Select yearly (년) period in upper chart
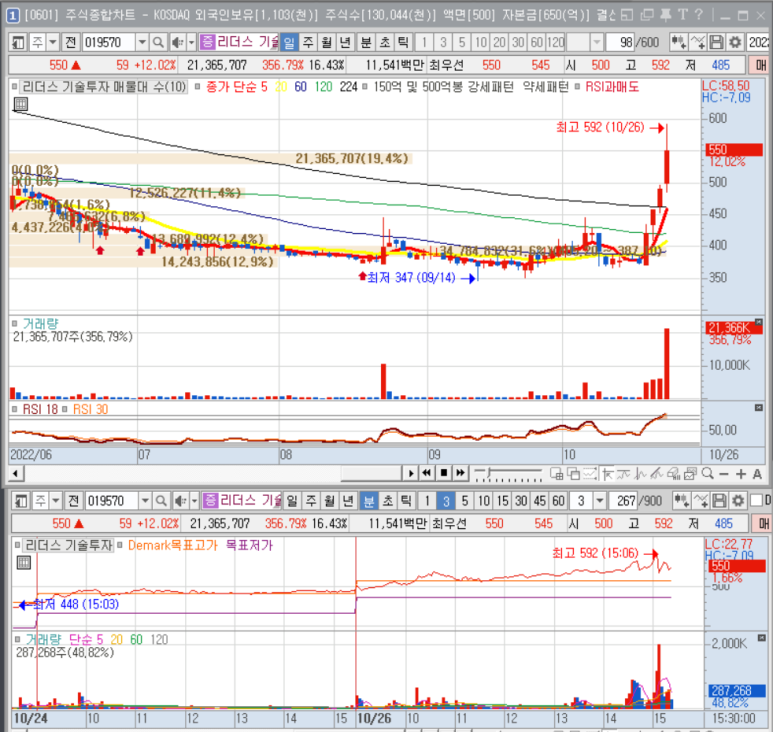The width and height of the screenshot is (773, 732). (x=345, y=42)
